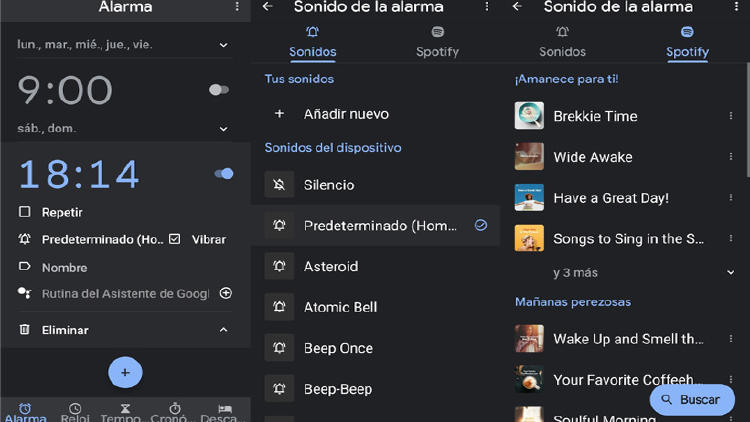
Task: Open the three-dot menu in the Alarma header
Action: (x=237, y=7)
